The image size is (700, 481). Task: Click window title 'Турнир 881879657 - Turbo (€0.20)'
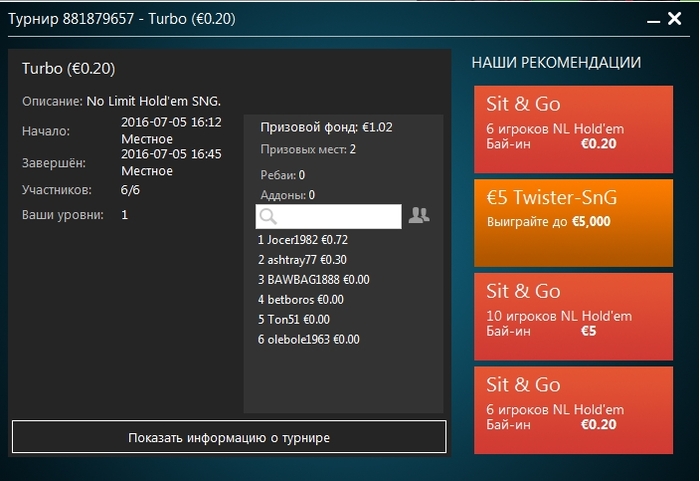[x=122, y=19]
